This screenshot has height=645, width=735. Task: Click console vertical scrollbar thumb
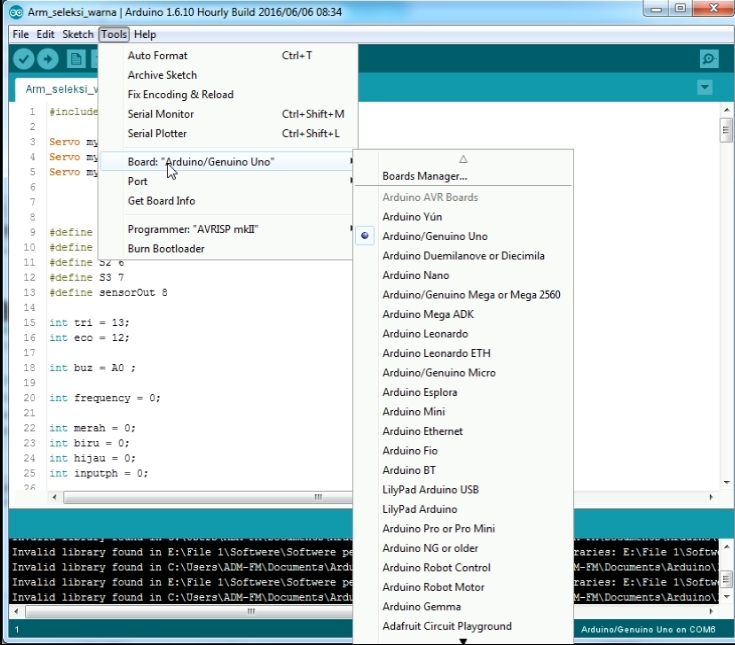click(726, 578)
